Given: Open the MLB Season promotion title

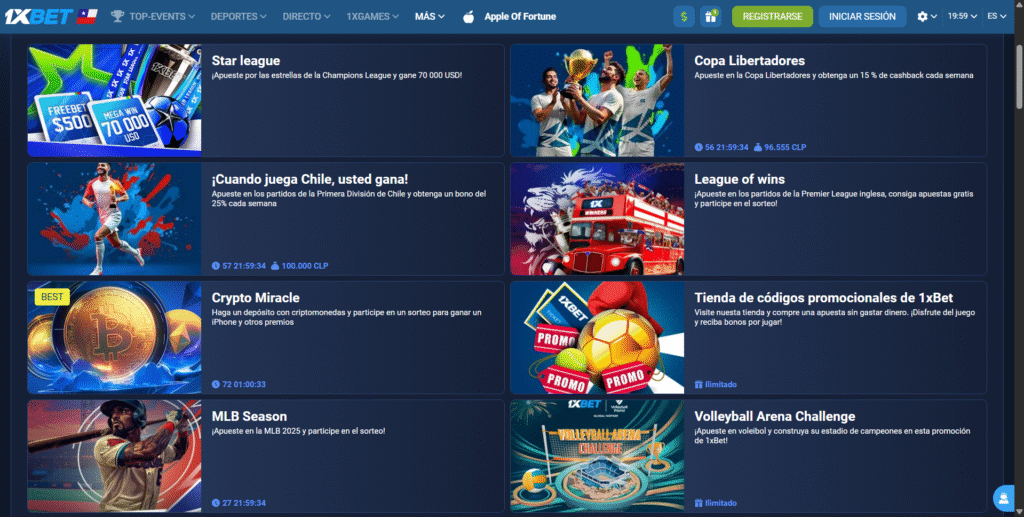Looking at the screenshot, I should (249, 416).
